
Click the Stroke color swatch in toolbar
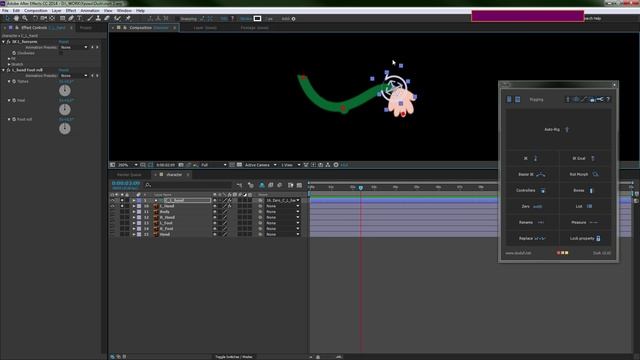pos(257,18)
